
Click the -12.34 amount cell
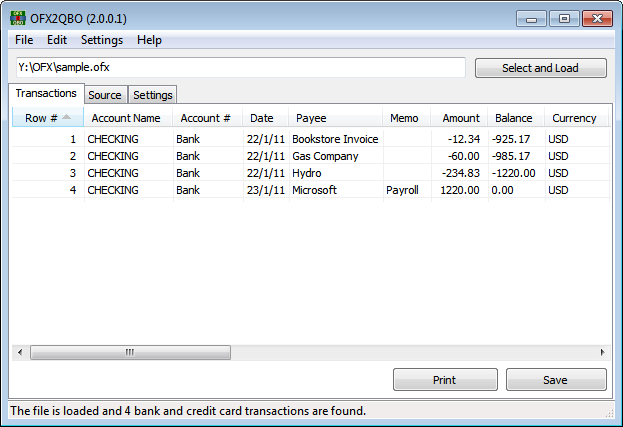(x=459, y=139)
